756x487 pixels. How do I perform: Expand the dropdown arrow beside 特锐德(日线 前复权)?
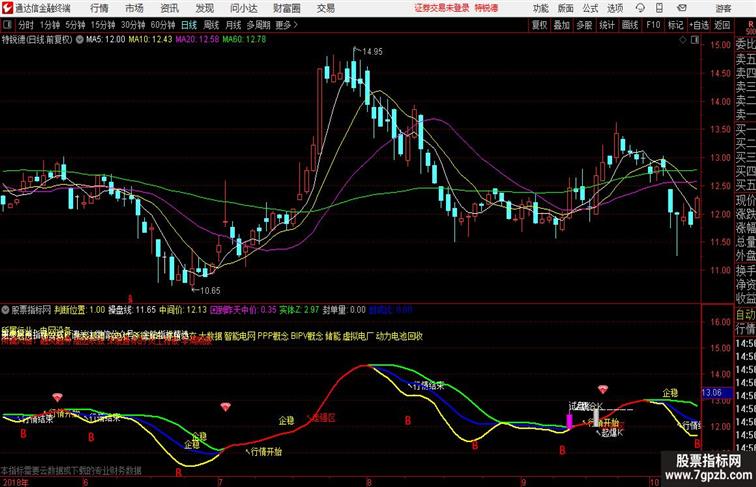pos(80,40)
